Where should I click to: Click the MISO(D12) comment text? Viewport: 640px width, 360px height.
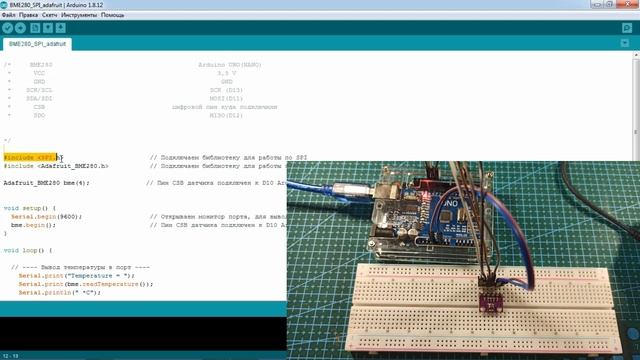[226, 115]
